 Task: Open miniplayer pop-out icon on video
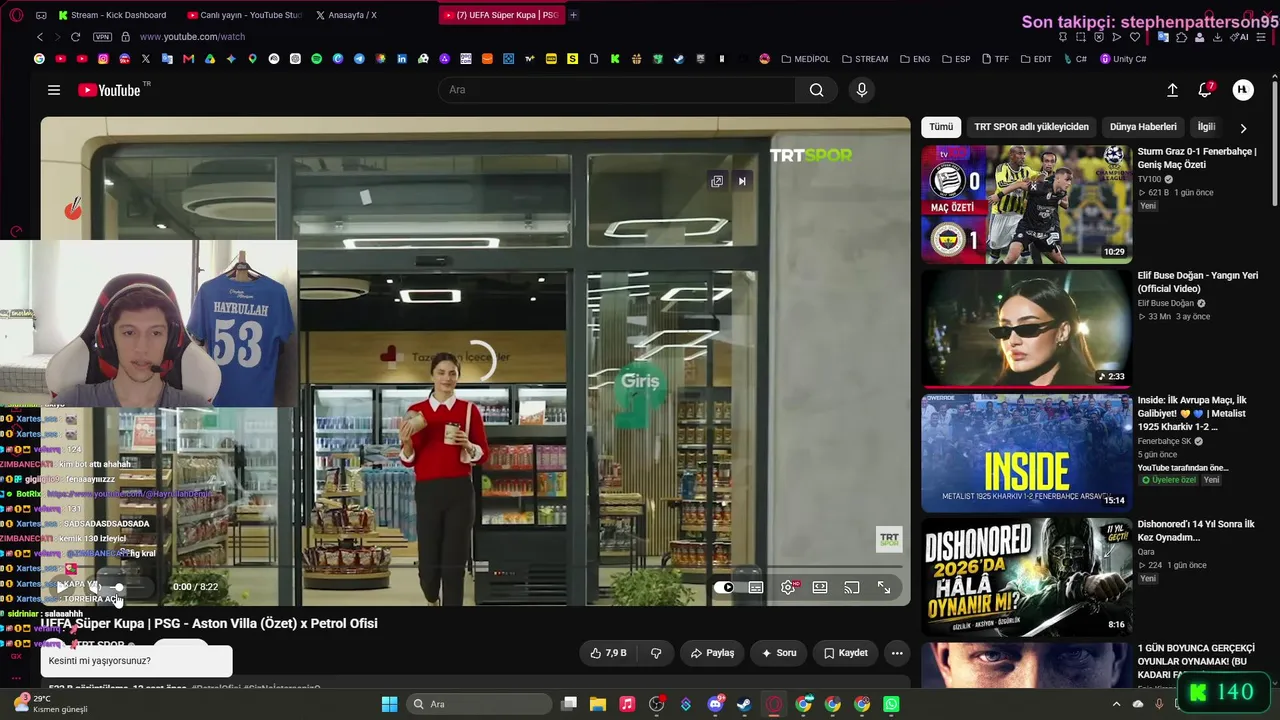tap(717, 181)
